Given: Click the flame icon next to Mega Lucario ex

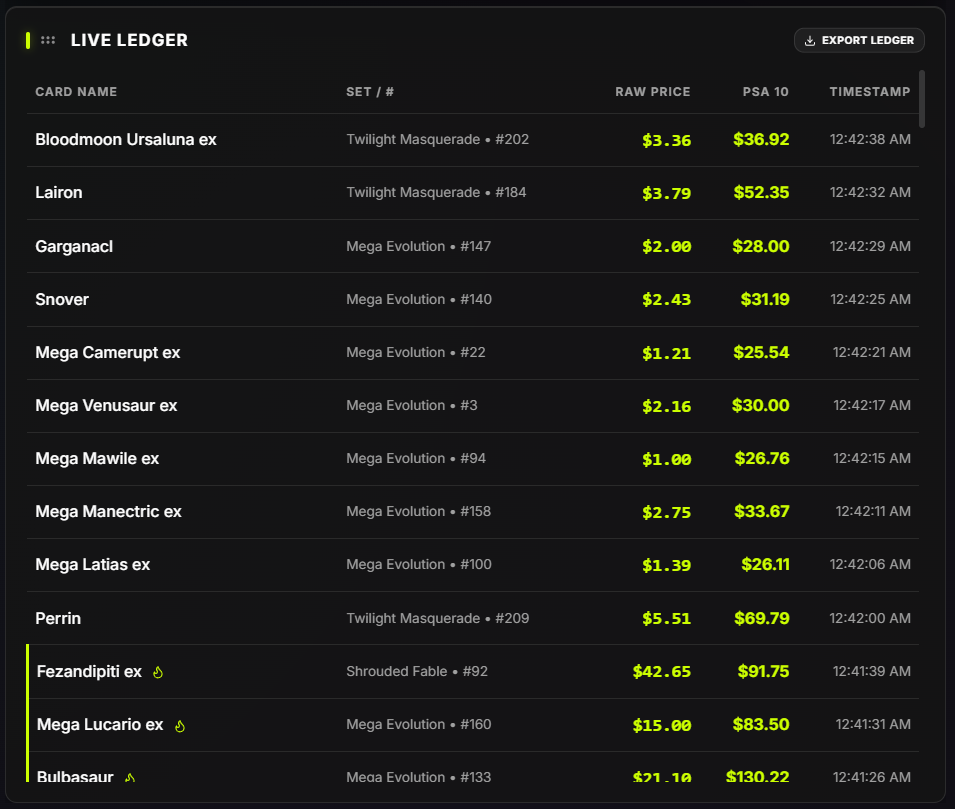Looking at the screenshot, I should point(180,726).
